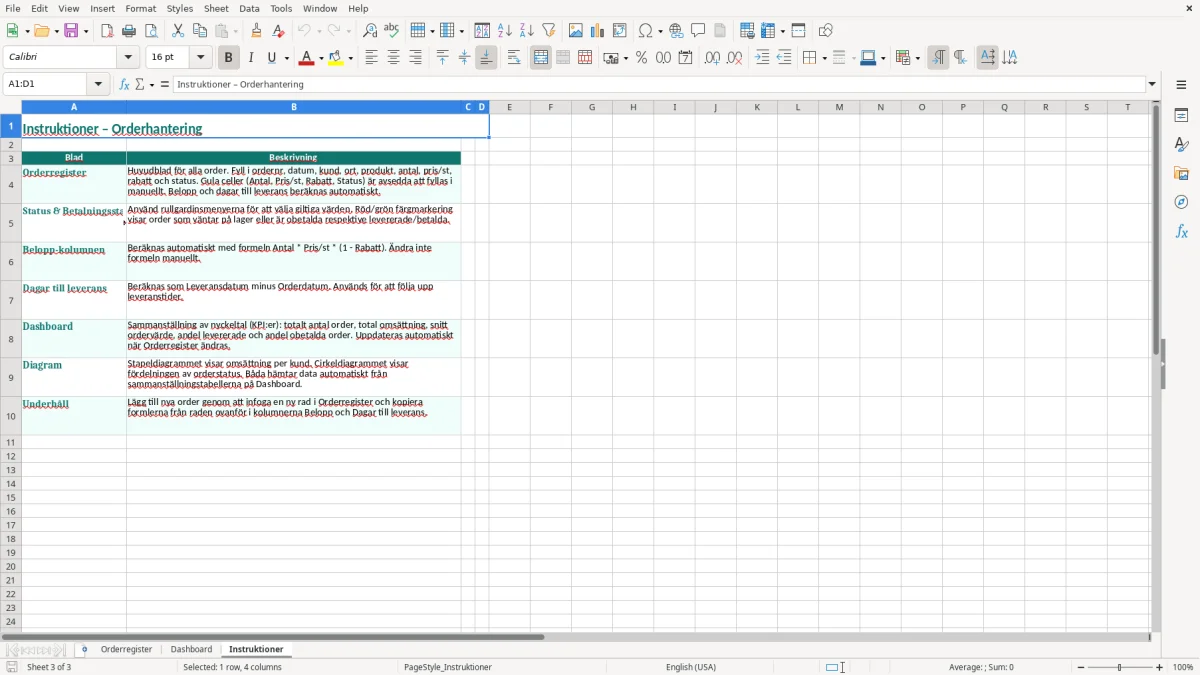Click the Copy icon
Viewport: 1200px width, 675px height.
(200, 31)
